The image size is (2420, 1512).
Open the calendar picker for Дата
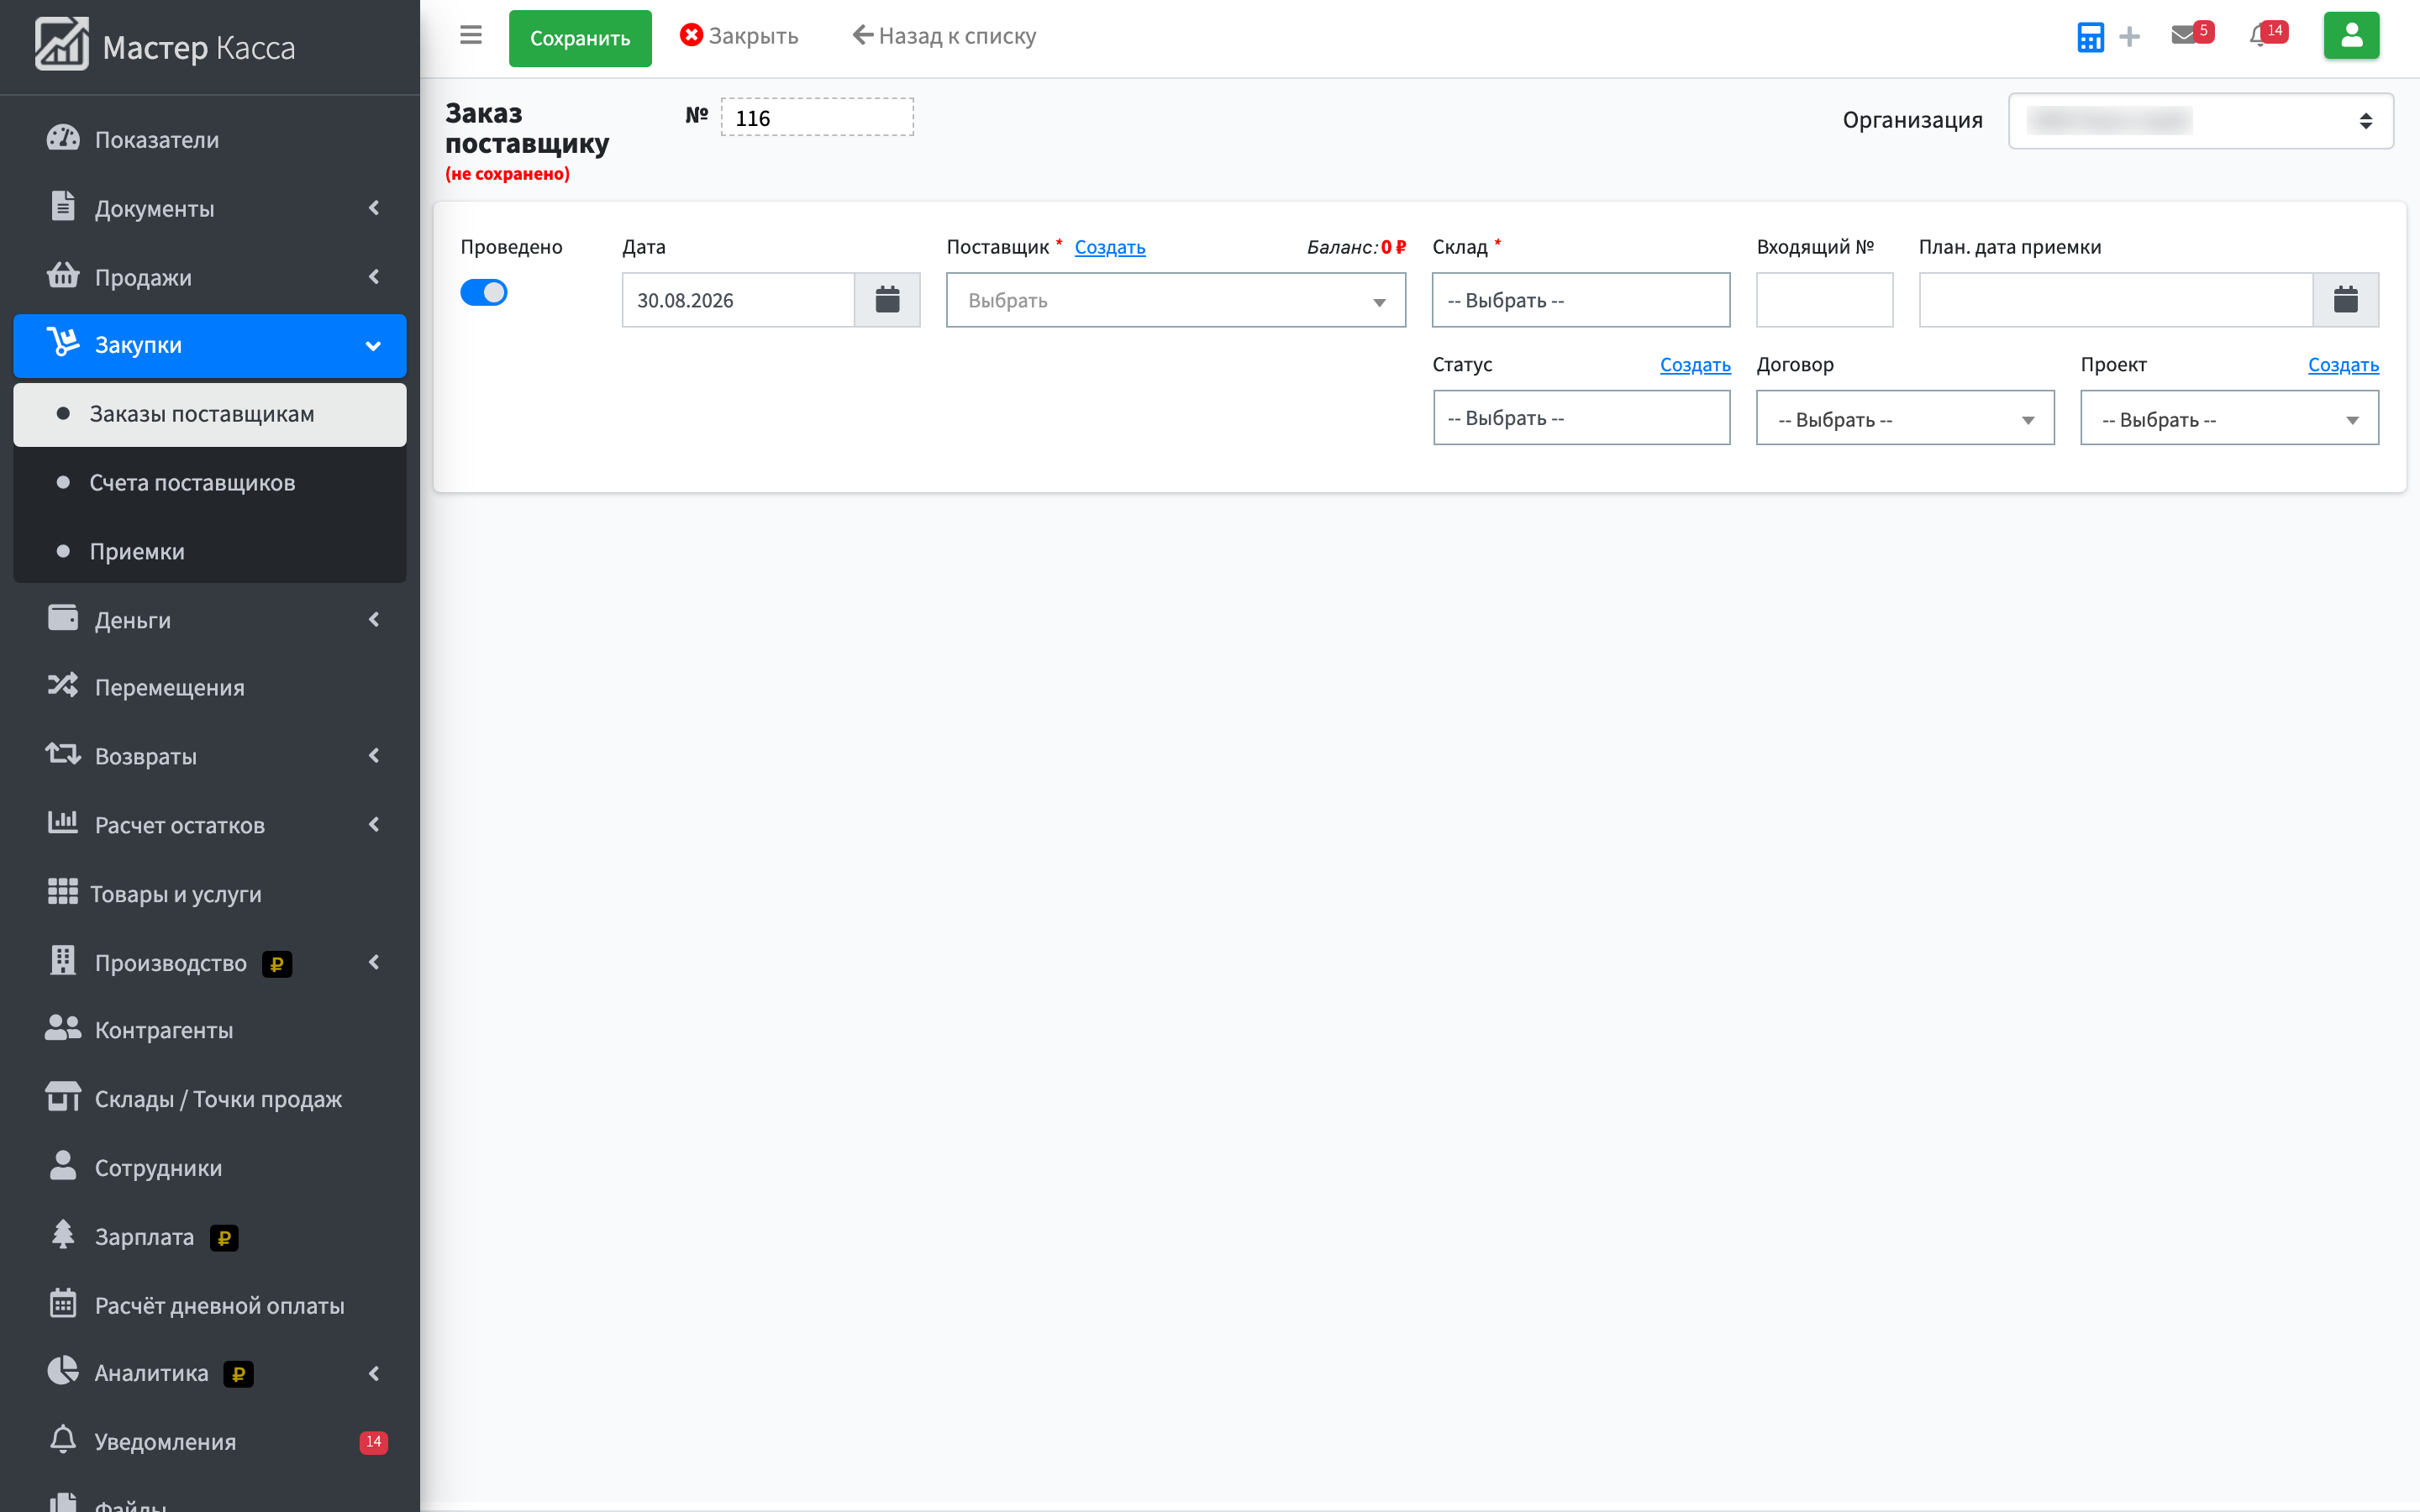coord(887,300)
